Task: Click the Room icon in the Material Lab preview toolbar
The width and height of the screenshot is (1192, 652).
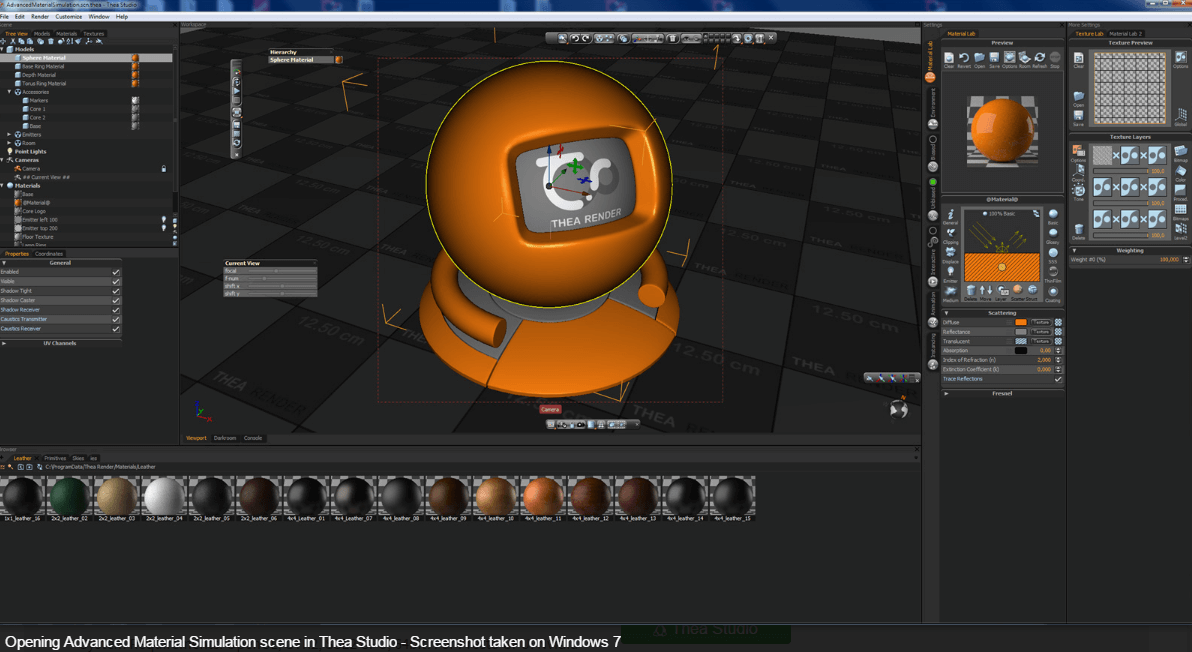Action: click(1023, 58)
